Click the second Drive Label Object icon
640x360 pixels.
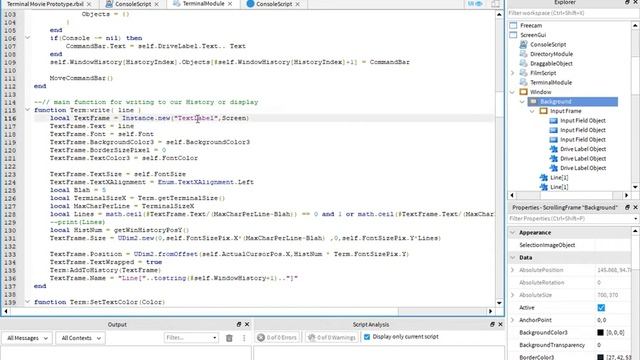[x=553, y=158]
